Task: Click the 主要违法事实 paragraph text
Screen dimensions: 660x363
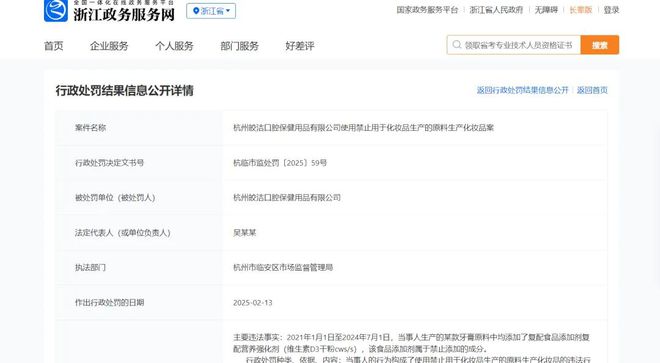Action: pyautogui.click(x=411, y=343)
